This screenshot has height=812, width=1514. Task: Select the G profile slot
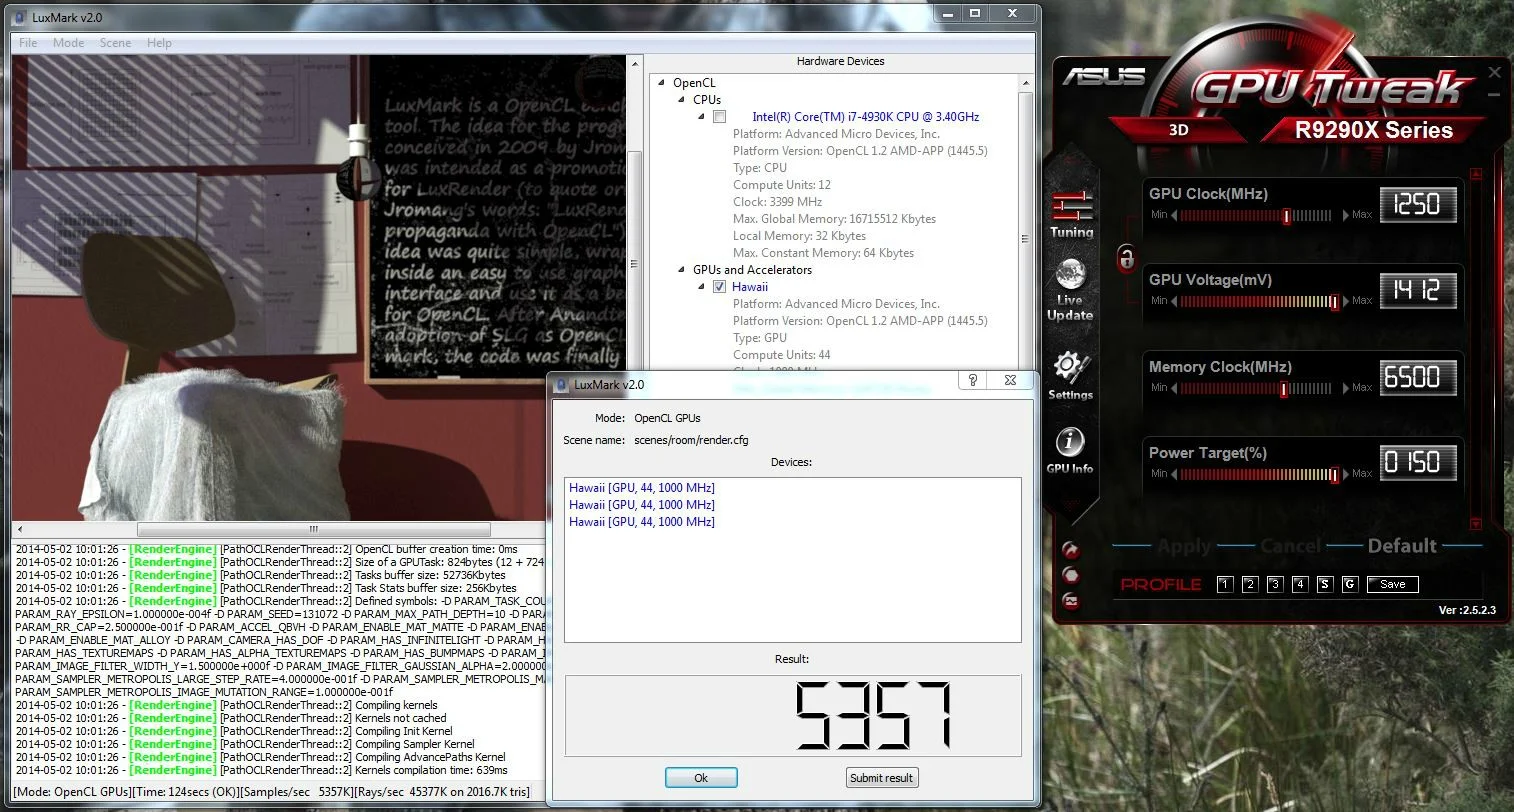point(1350,584)
